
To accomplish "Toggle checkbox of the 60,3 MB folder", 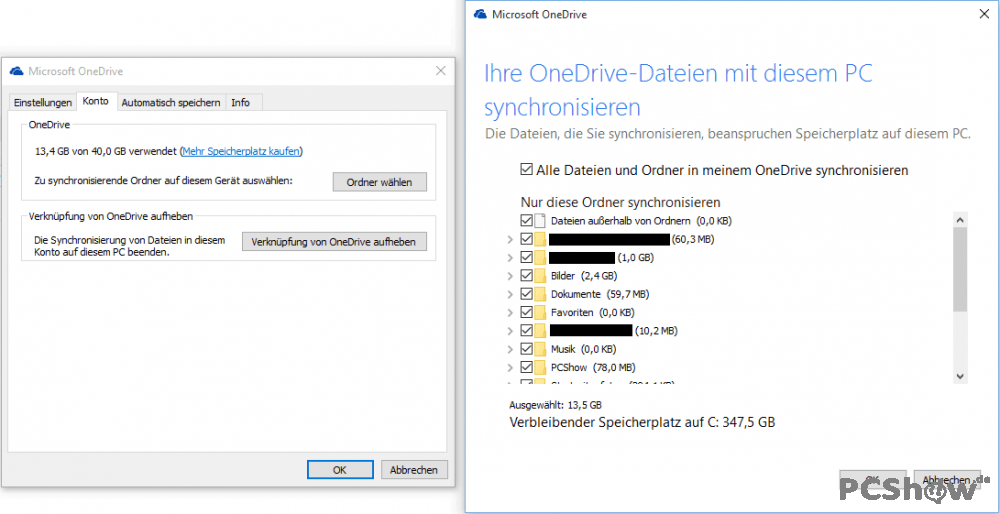I will pyautogui.click(x=527, y=240).
